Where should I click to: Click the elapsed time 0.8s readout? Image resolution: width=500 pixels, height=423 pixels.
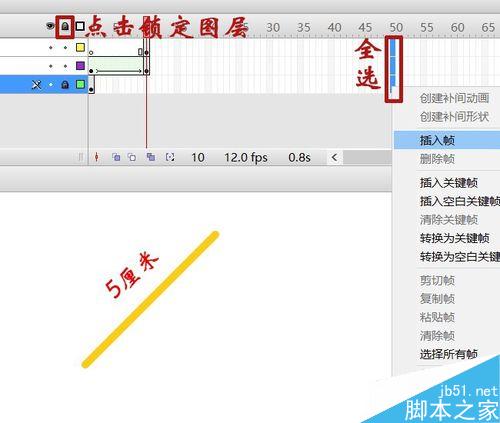tap(299, 157)
